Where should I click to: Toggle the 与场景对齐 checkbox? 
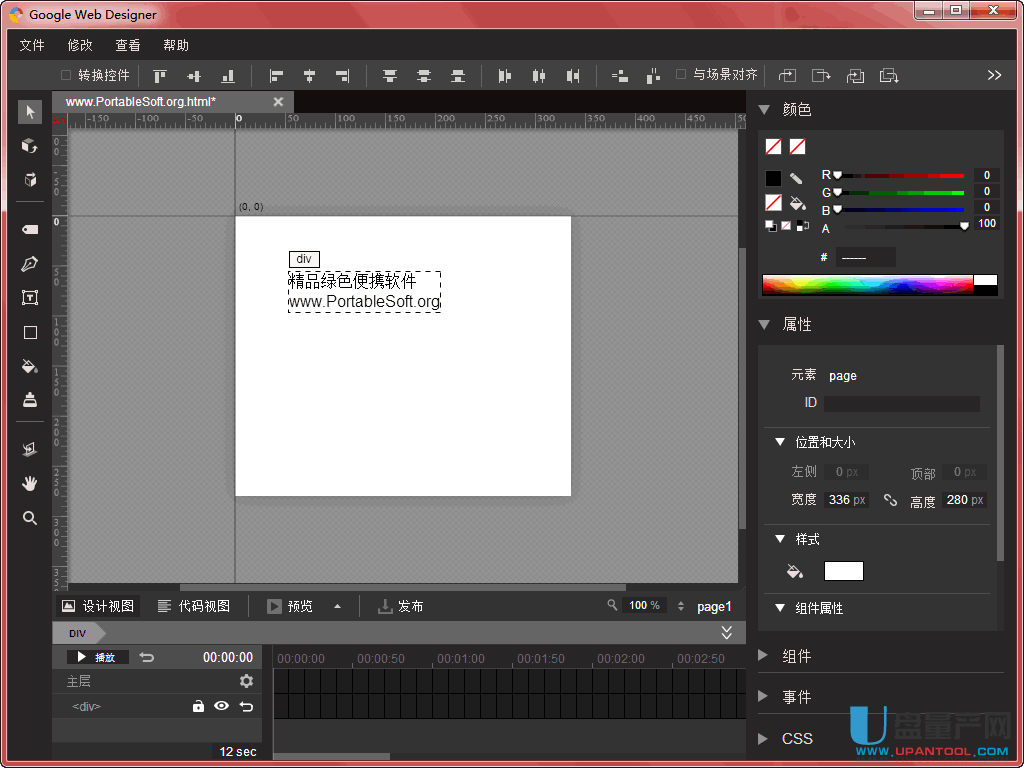tap(681, 75)
